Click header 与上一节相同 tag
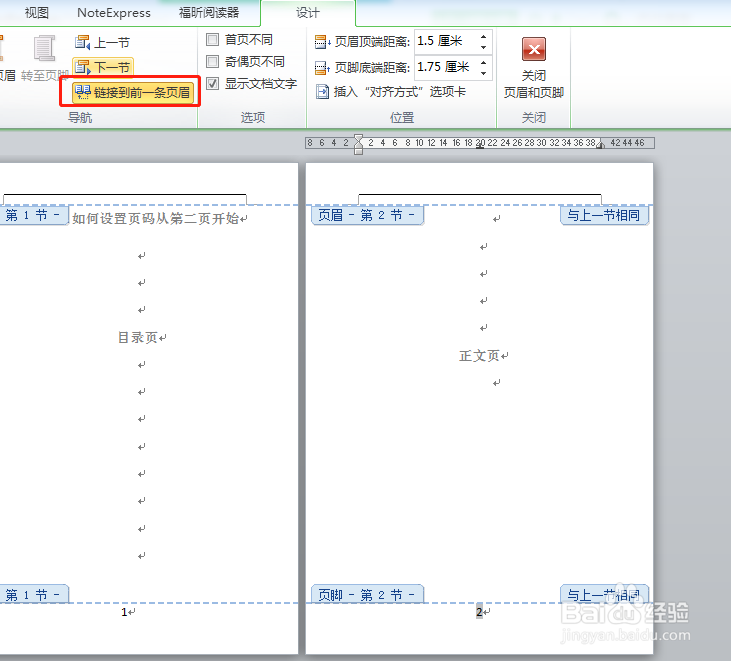This screenshot has width=731, height=661. [604, 215]
